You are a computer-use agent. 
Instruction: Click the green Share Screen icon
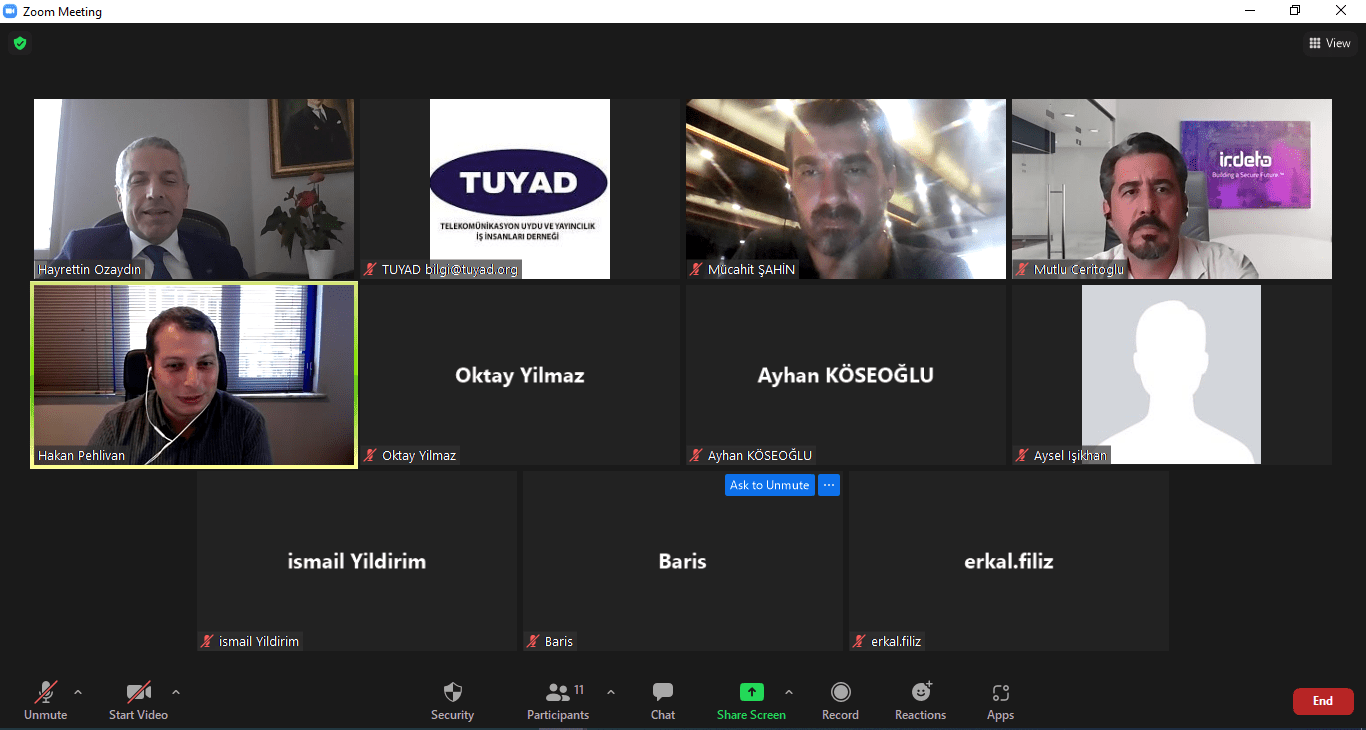pyautogui.click(x=751, y=692)
